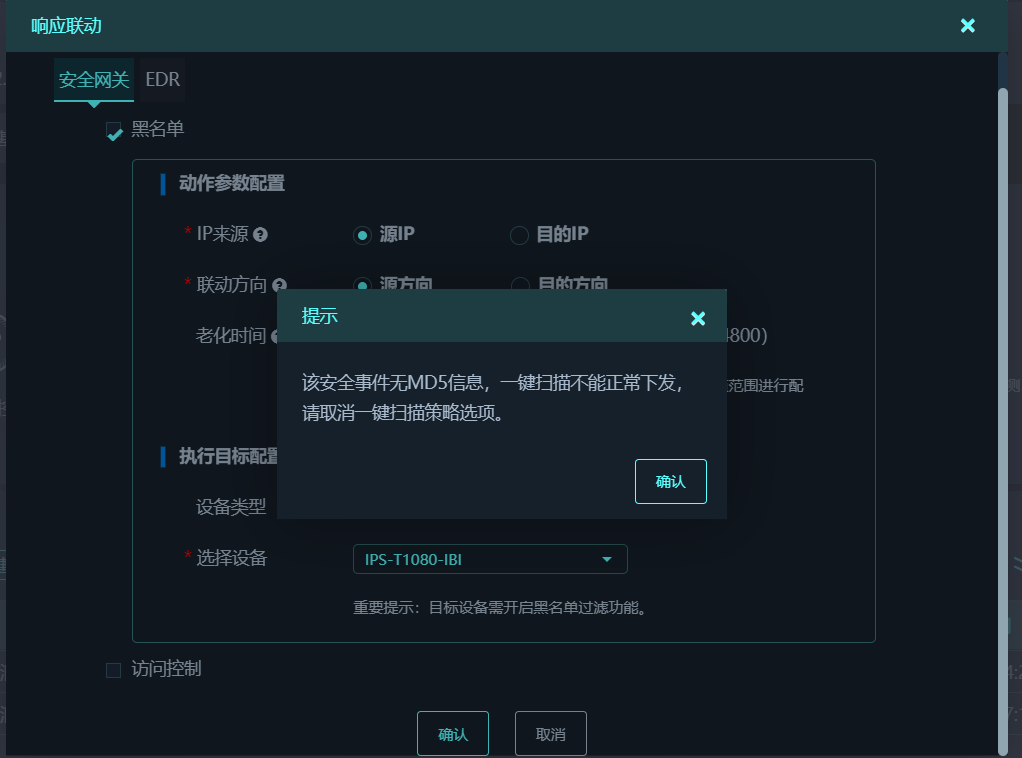Click the 选择设备 label
The width and height of the screenshot is (1022, 758).
[x=231, y=558]
